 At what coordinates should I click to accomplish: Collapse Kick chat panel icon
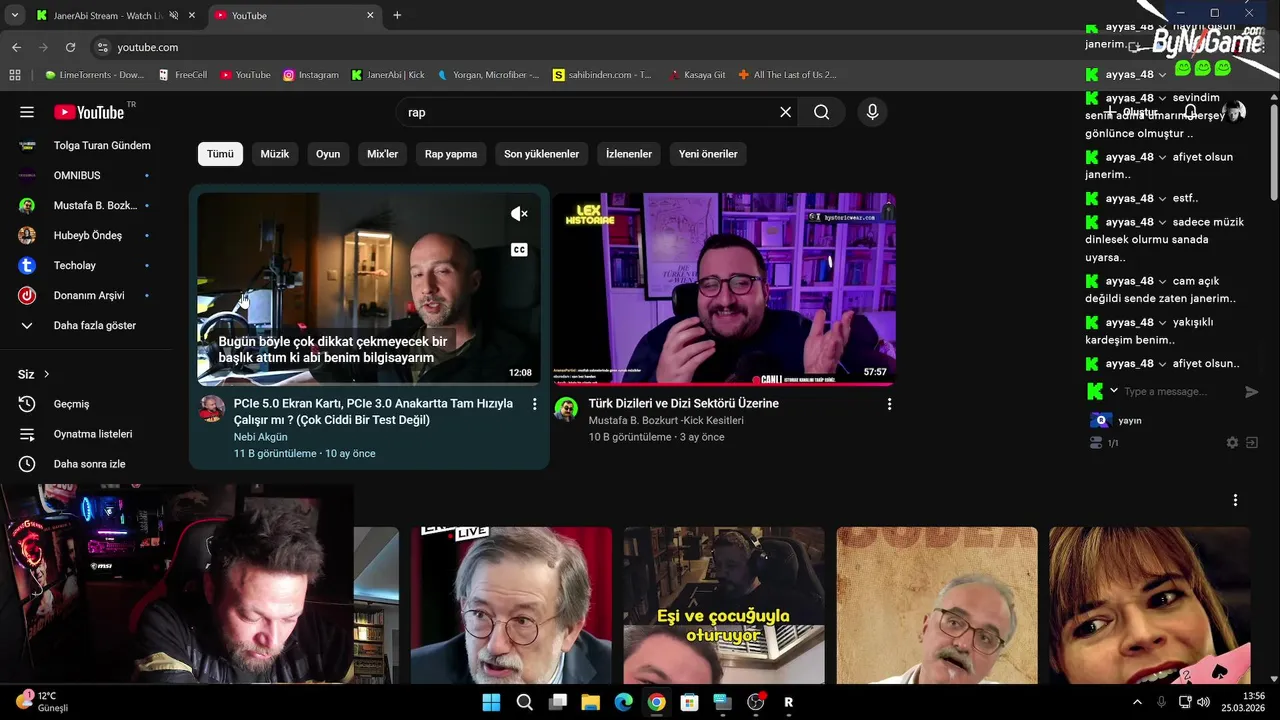point(1251,443)
